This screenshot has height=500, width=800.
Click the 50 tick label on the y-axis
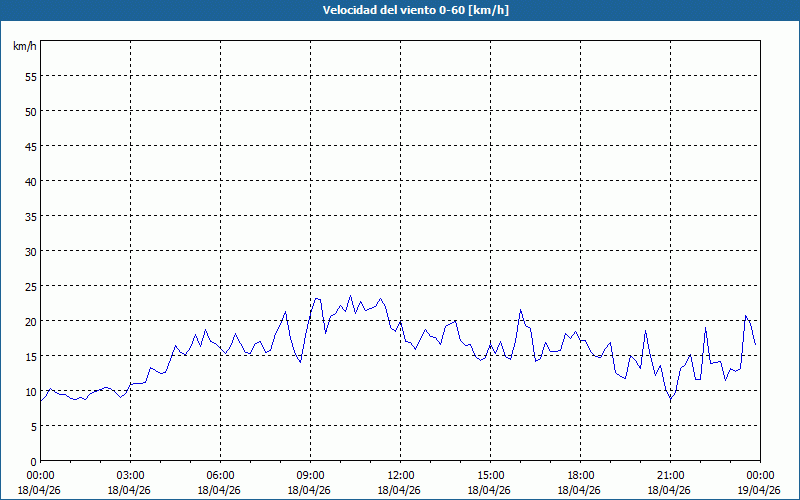click(30, 111)
